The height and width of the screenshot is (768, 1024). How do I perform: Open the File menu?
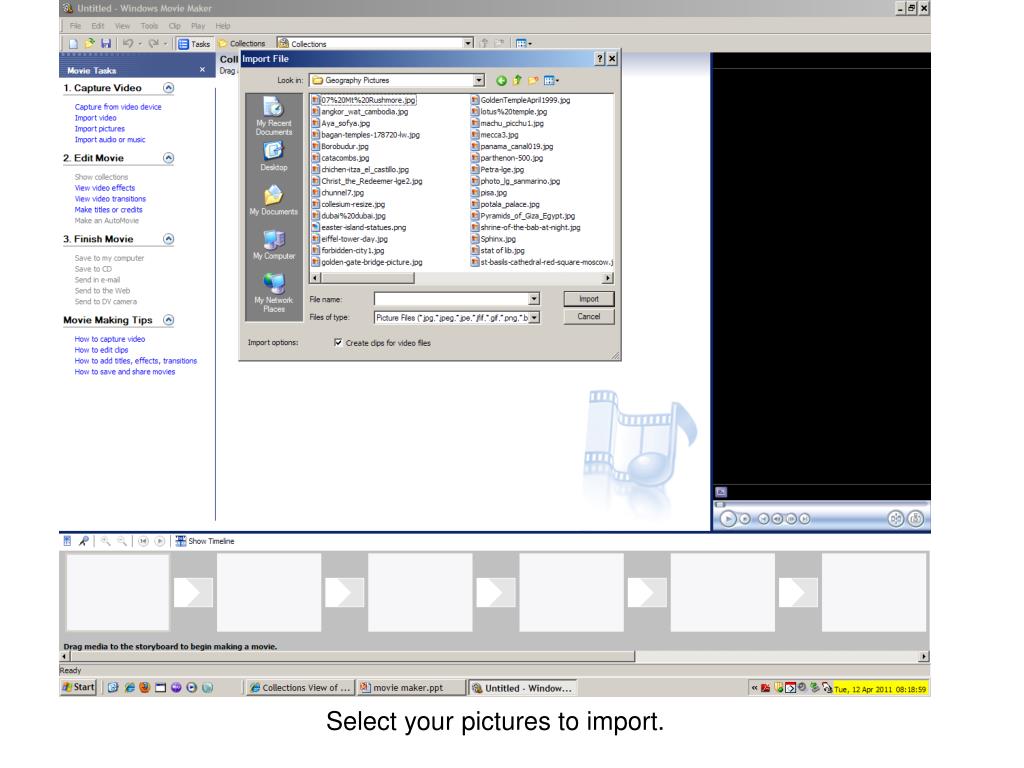pos(76,26)
